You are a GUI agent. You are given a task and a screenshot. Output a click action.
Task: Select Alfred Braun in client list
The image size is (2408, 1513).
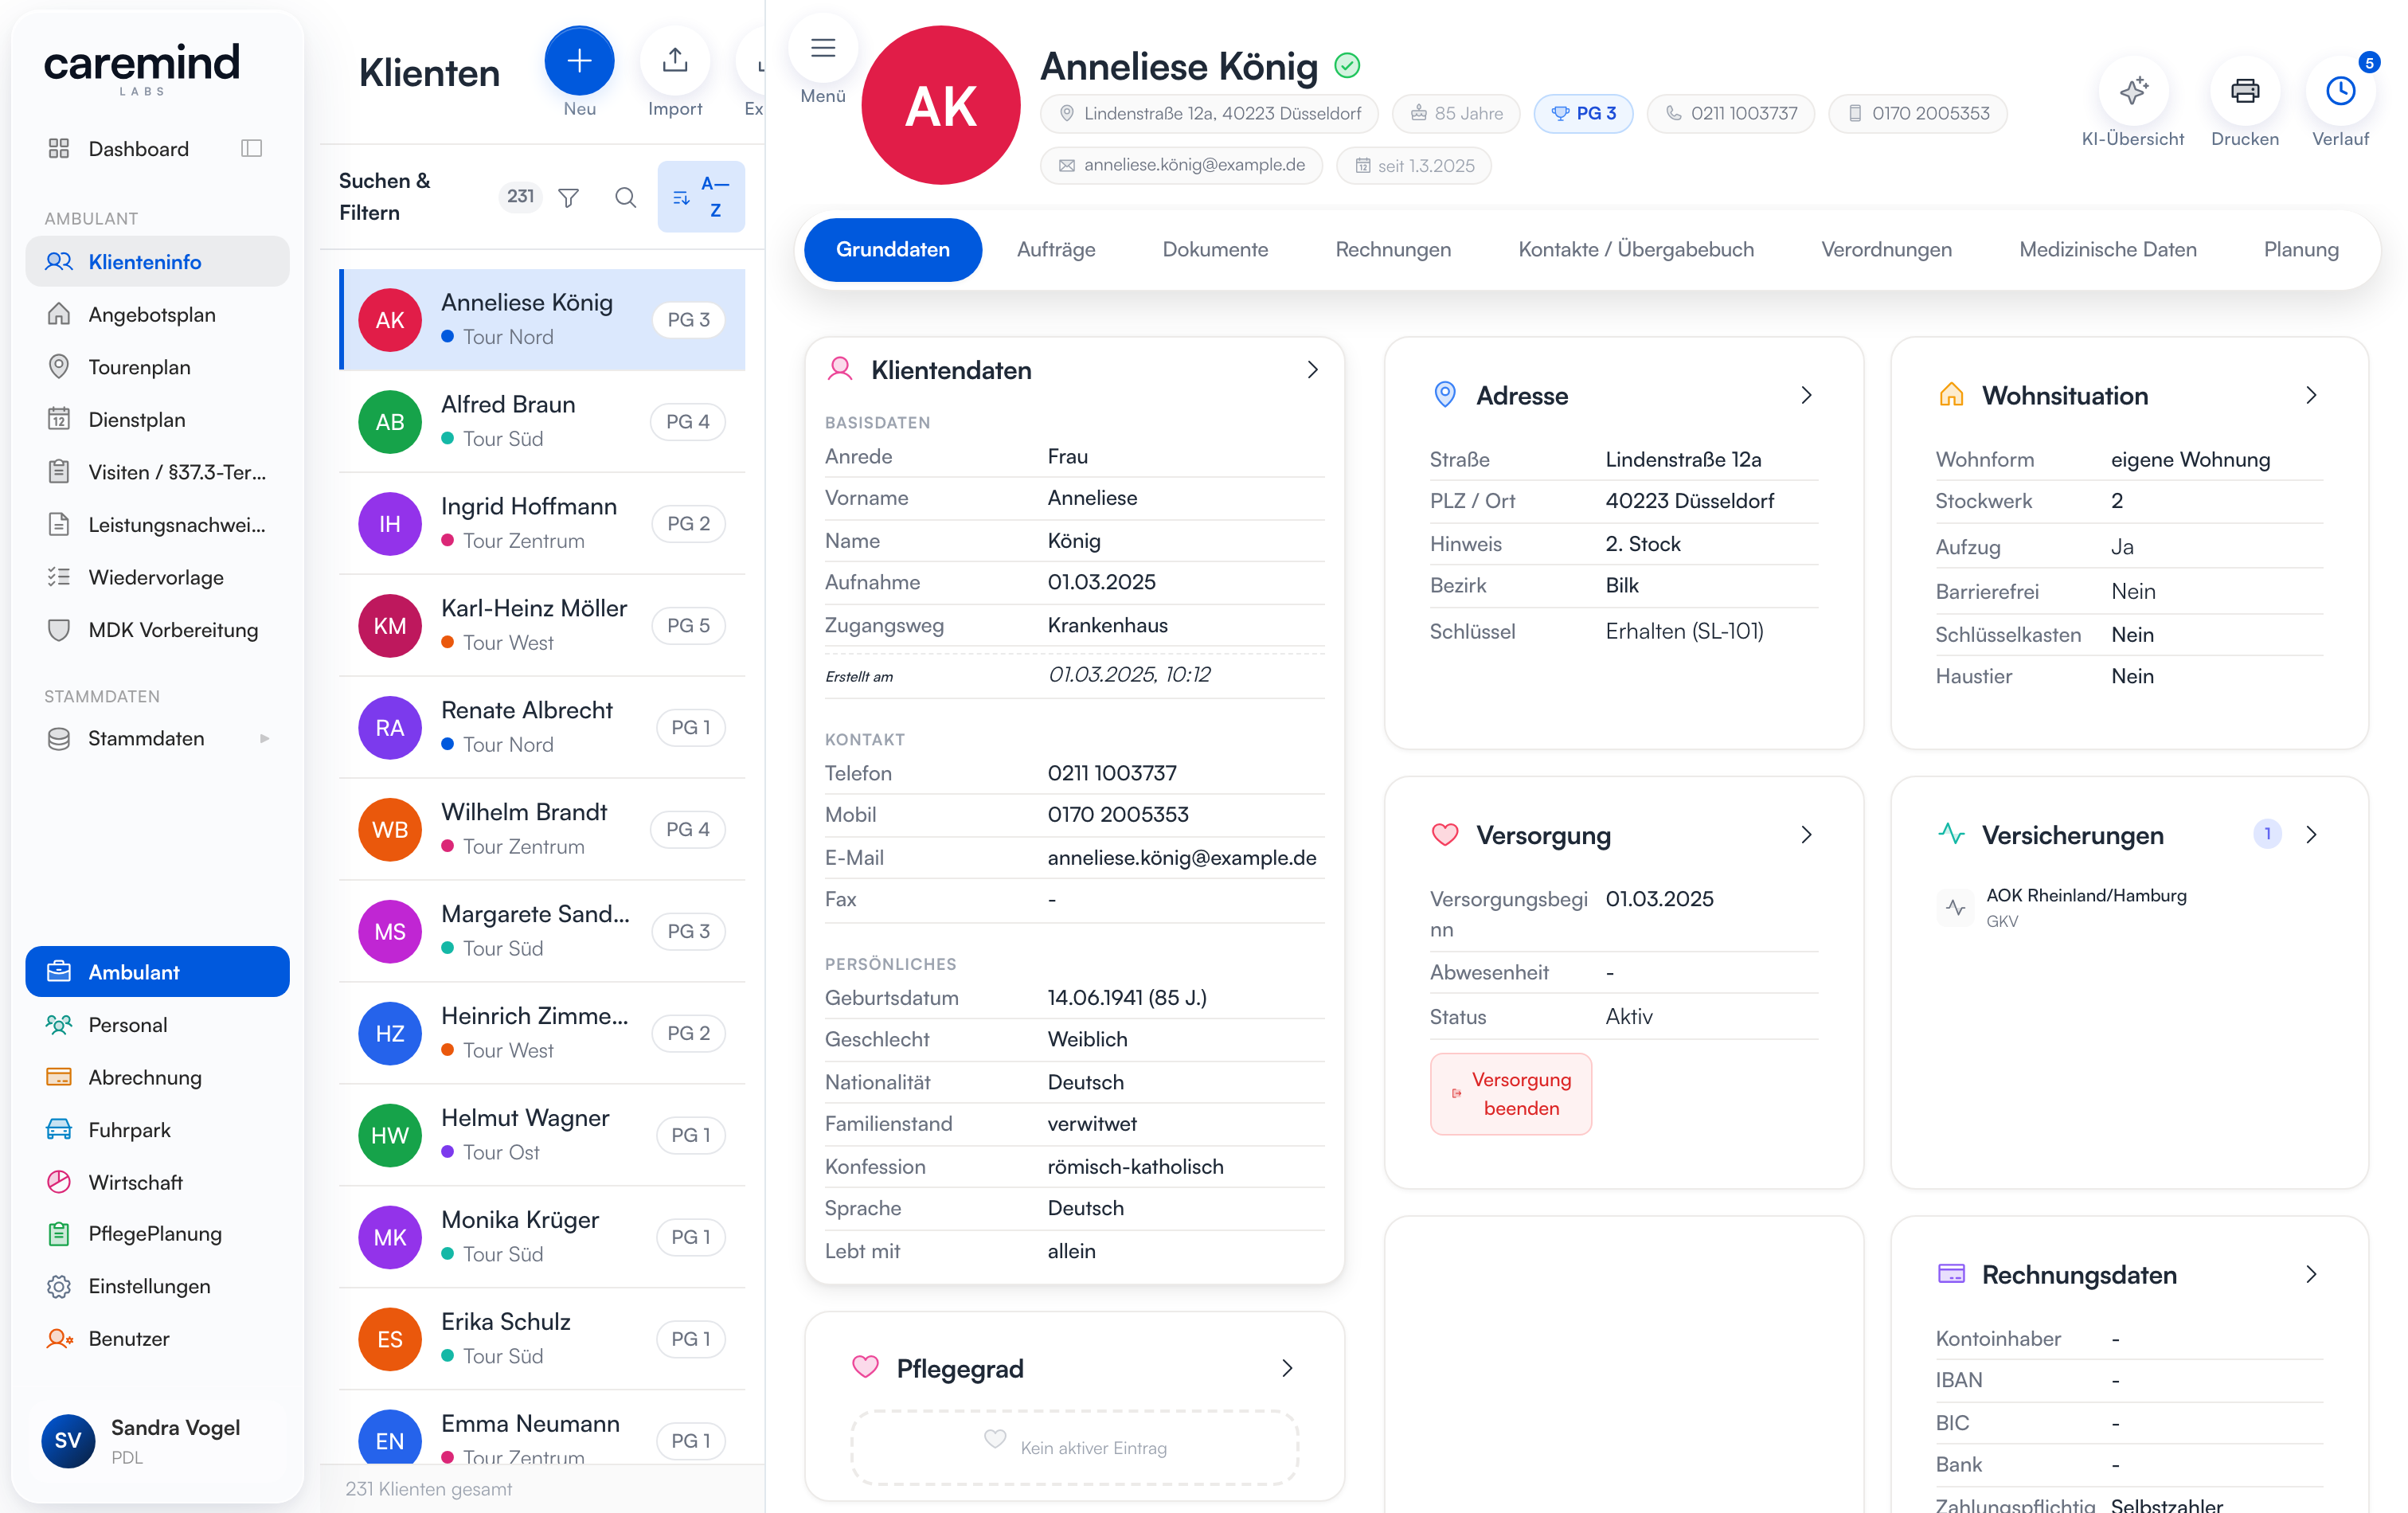542,422
